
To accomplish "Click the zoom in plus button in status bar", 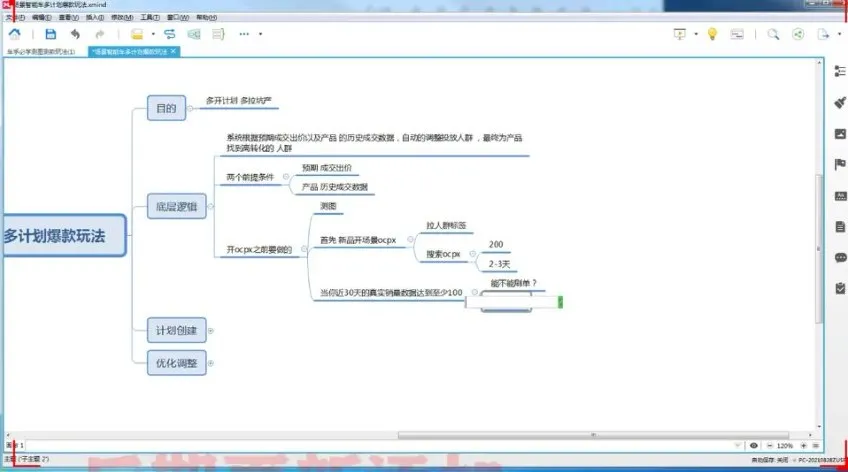I will click(x=804, y=444).
